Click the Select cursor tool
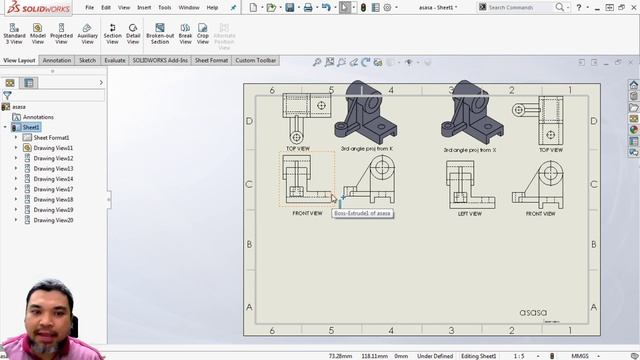 [344, 7]
